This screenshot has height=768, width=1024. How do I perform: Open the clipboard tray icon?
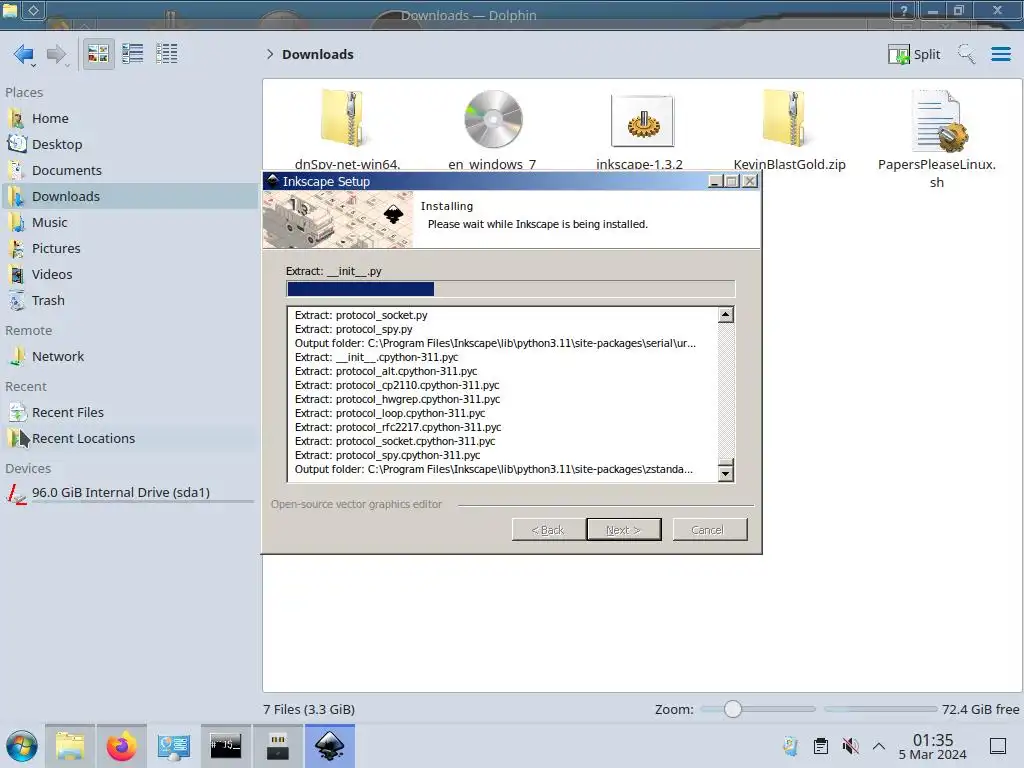[821, 746]
